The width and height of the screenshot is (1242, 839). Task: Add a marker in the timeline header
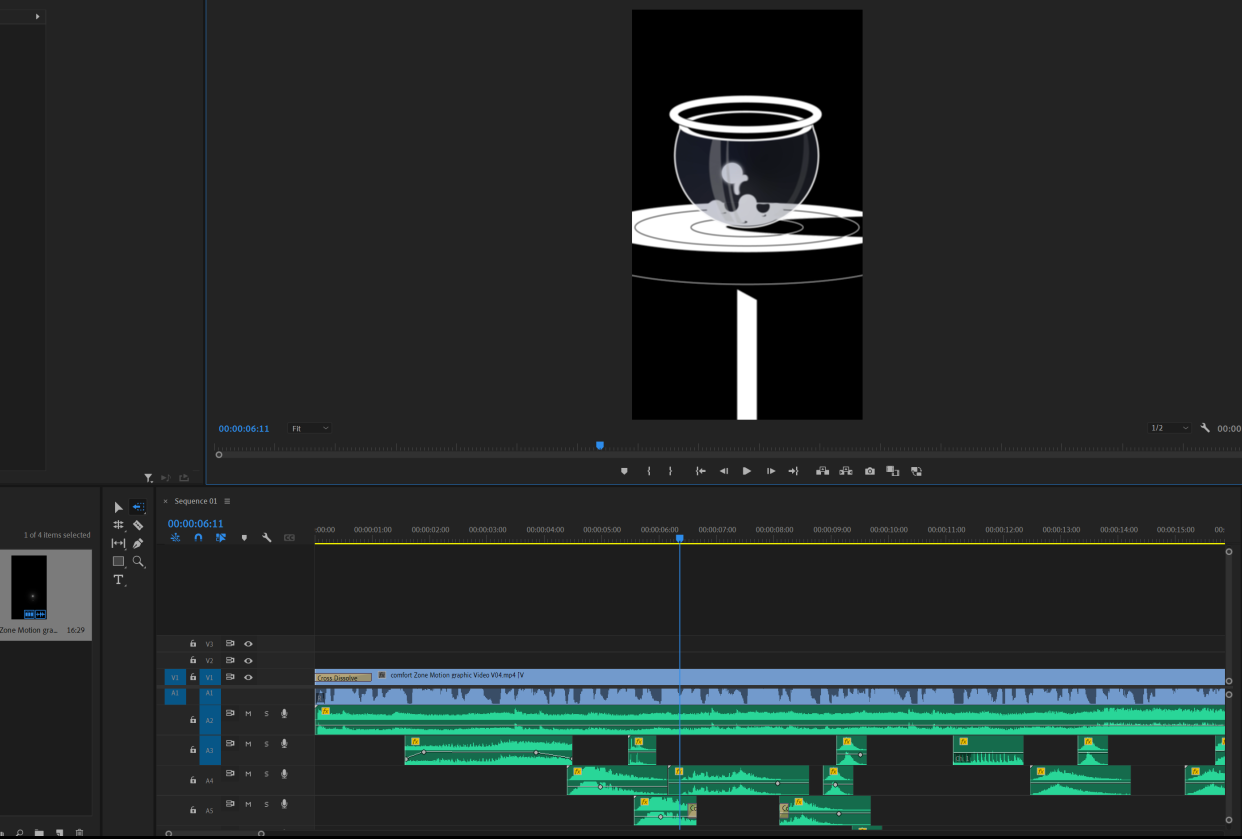[x=244, y=538]
